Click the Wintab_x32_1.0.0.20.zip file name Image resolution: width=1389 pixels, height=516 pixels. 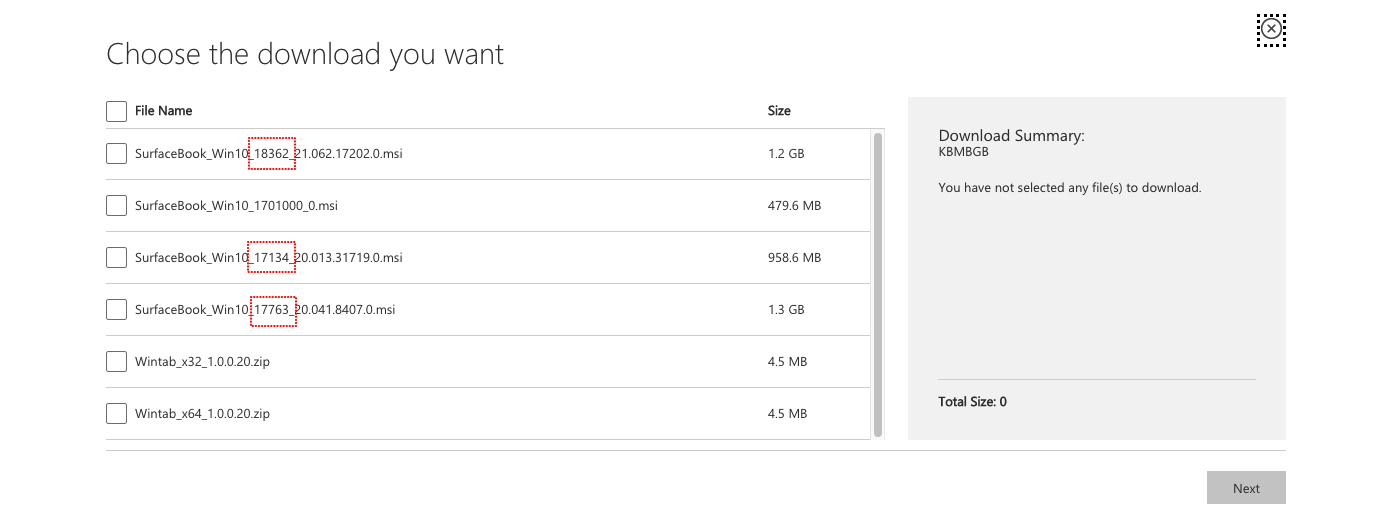click(202, 362)
